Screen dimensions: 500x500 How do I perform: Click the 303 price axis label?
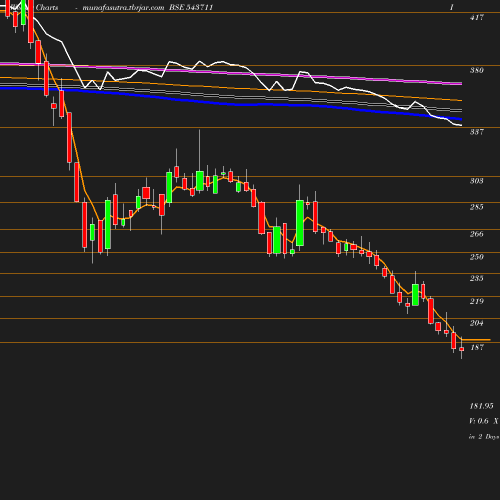coord(477,181)
